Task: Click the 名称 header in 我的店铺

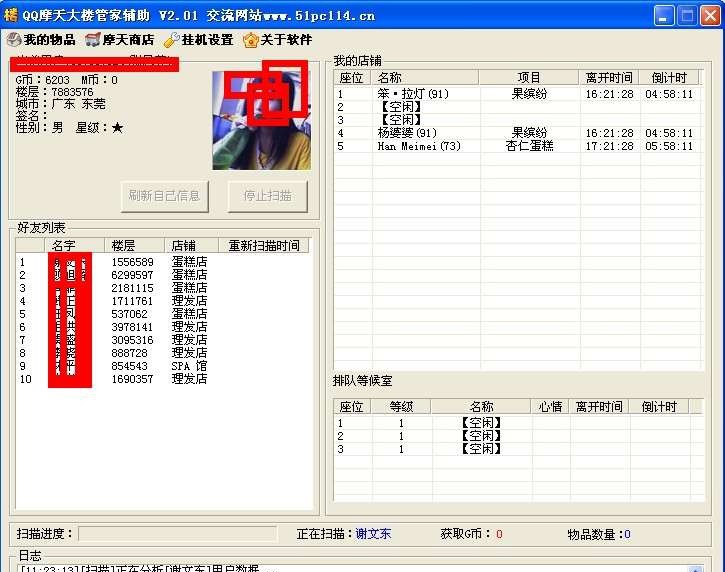Action: (x=424, y=77)
